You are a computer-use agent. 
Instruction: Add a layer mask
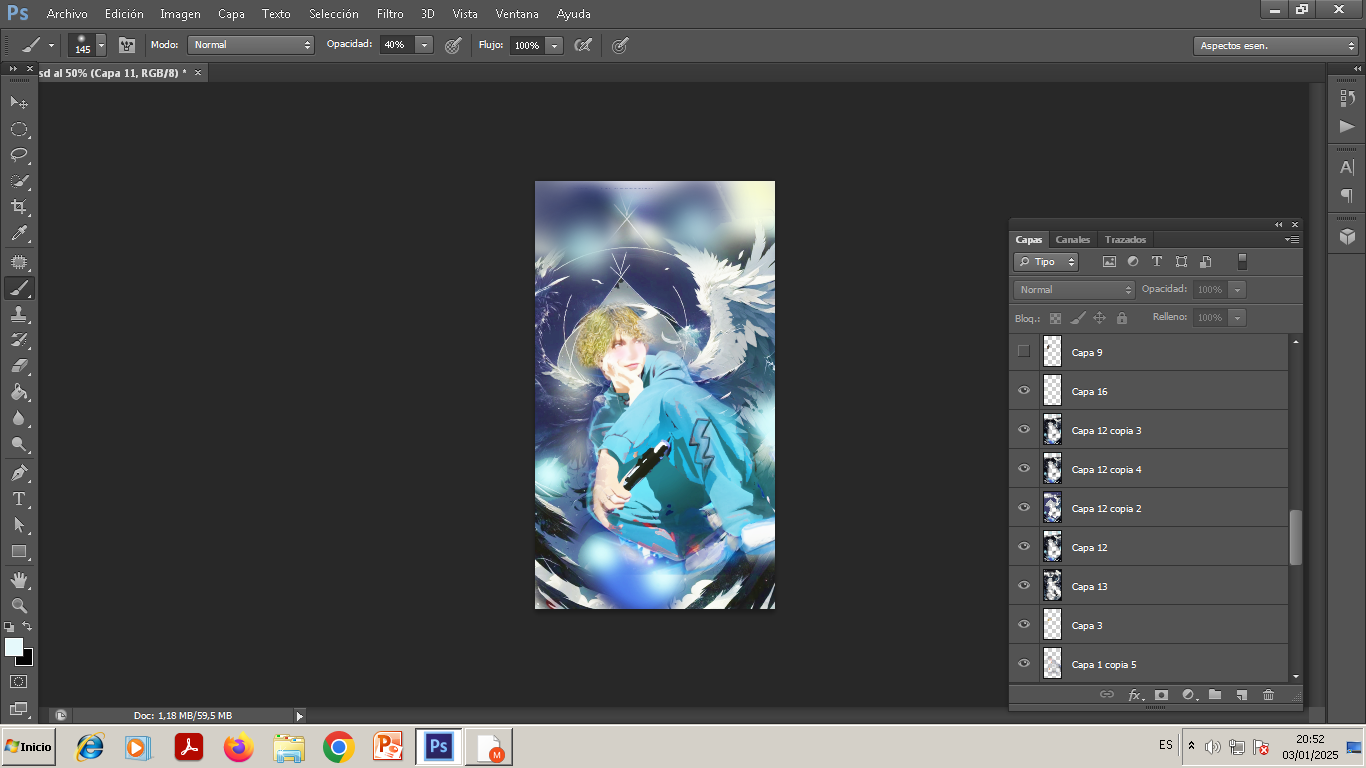[x=1161, y=695]
